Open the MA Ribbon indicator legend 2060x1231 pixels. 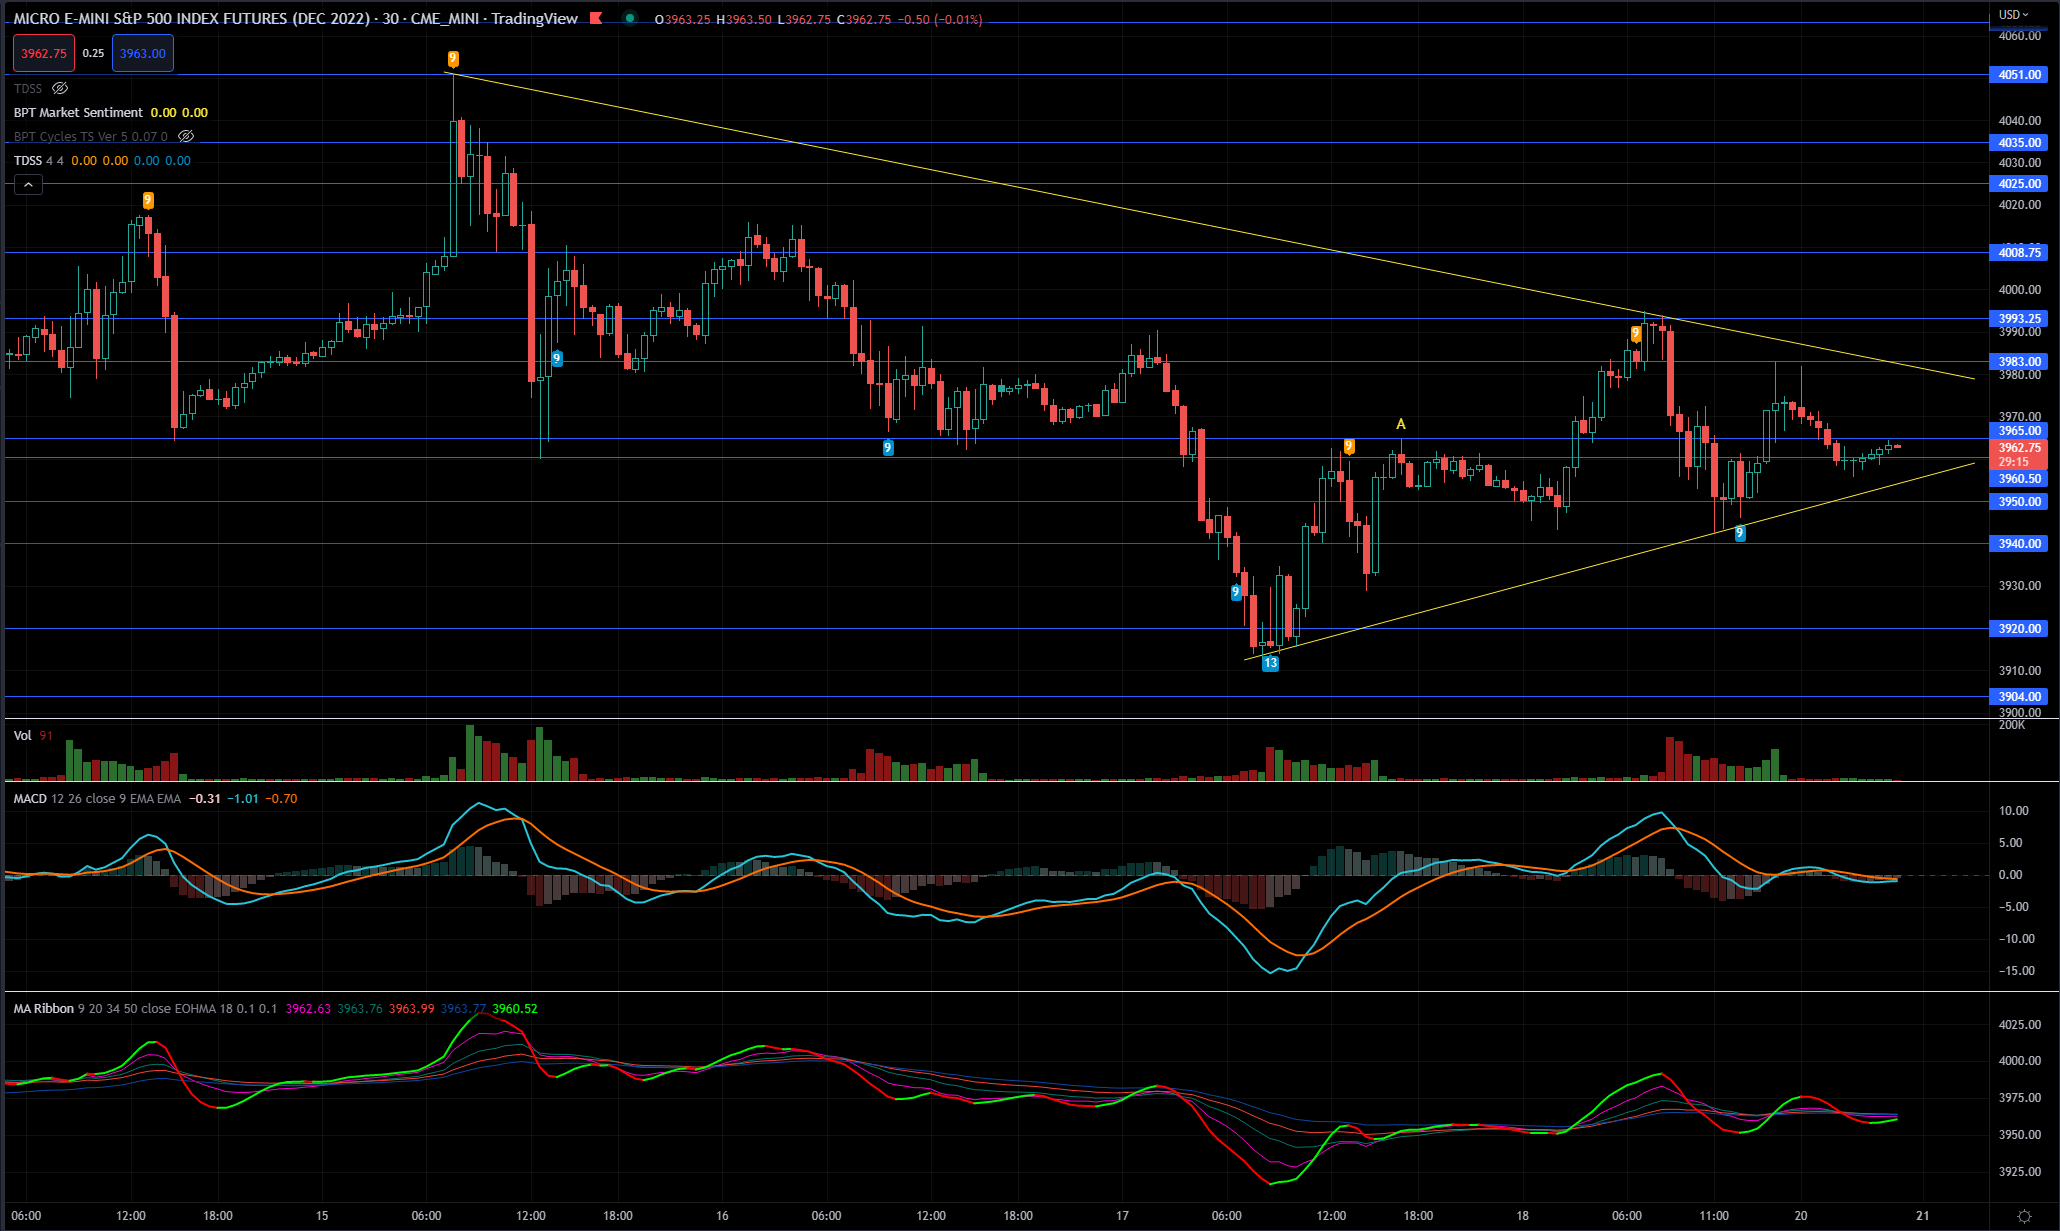(43, 1009)
